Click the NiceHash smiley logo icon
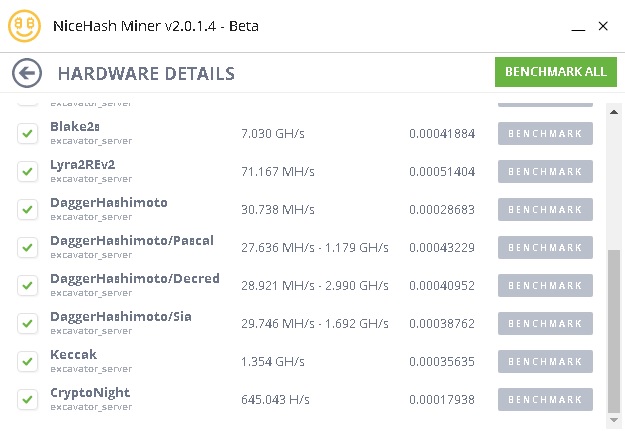 (x=24, y=26)
